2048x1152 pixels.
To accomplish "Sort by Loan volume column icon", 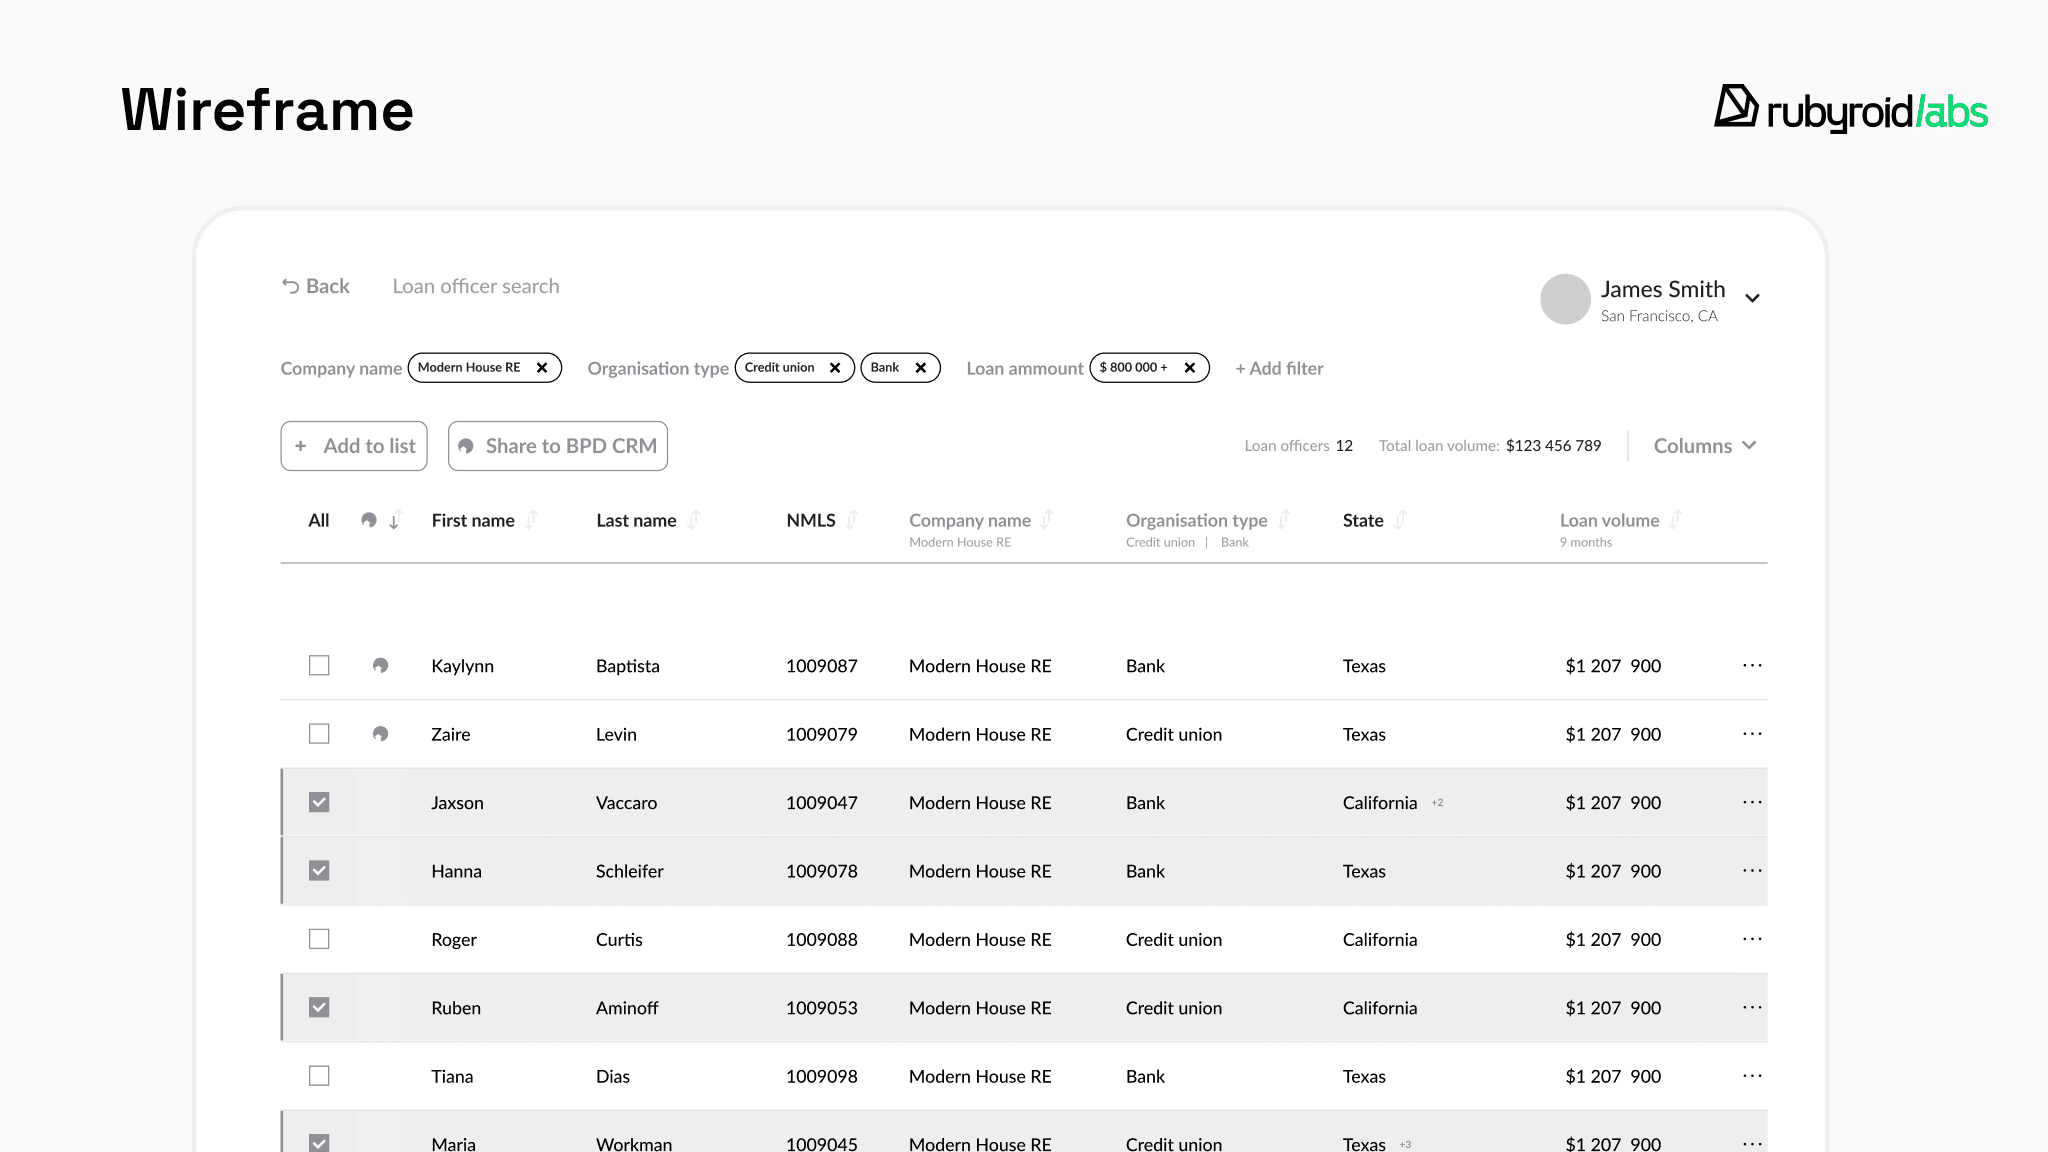I will coord(1675,520).
